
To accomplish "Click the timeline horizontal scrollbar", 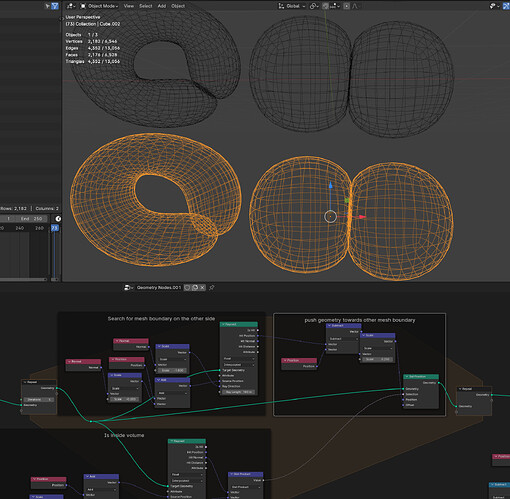I will [x=23, y=279].
